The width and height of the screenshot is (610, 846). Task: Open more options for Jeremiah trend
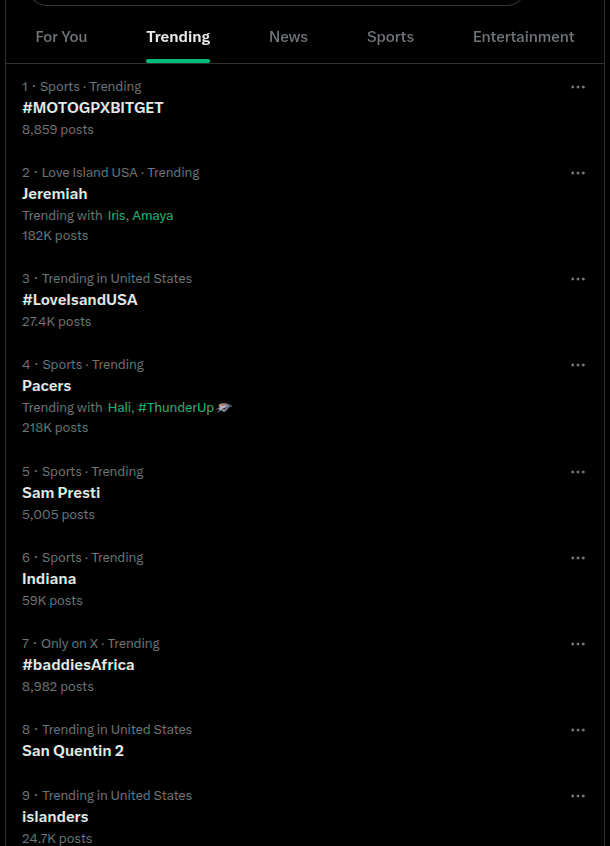point(578,173)
